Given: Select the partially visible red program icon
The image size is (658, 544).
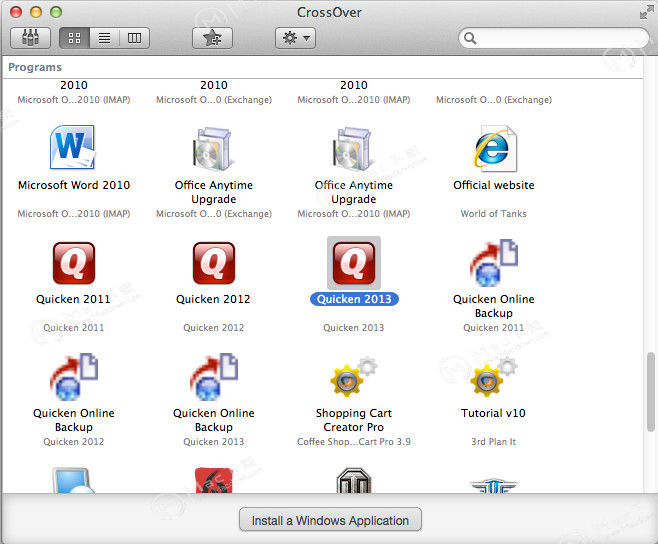Looking at the screenshot, I should click(x=214, y=480).
